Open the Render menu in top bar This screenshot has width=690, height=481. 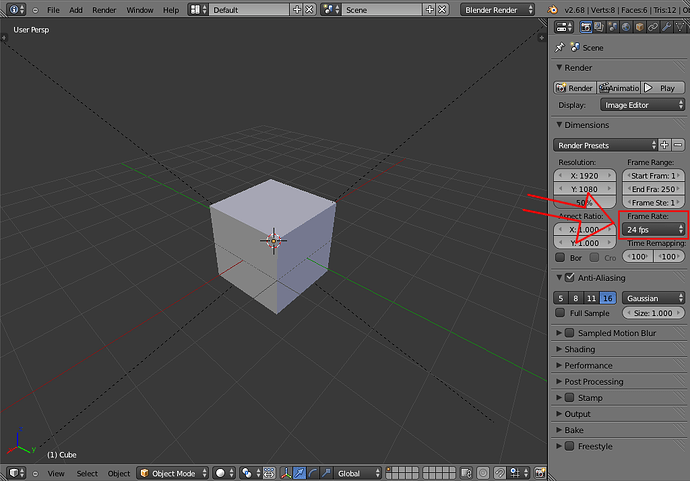coord(104,10)
